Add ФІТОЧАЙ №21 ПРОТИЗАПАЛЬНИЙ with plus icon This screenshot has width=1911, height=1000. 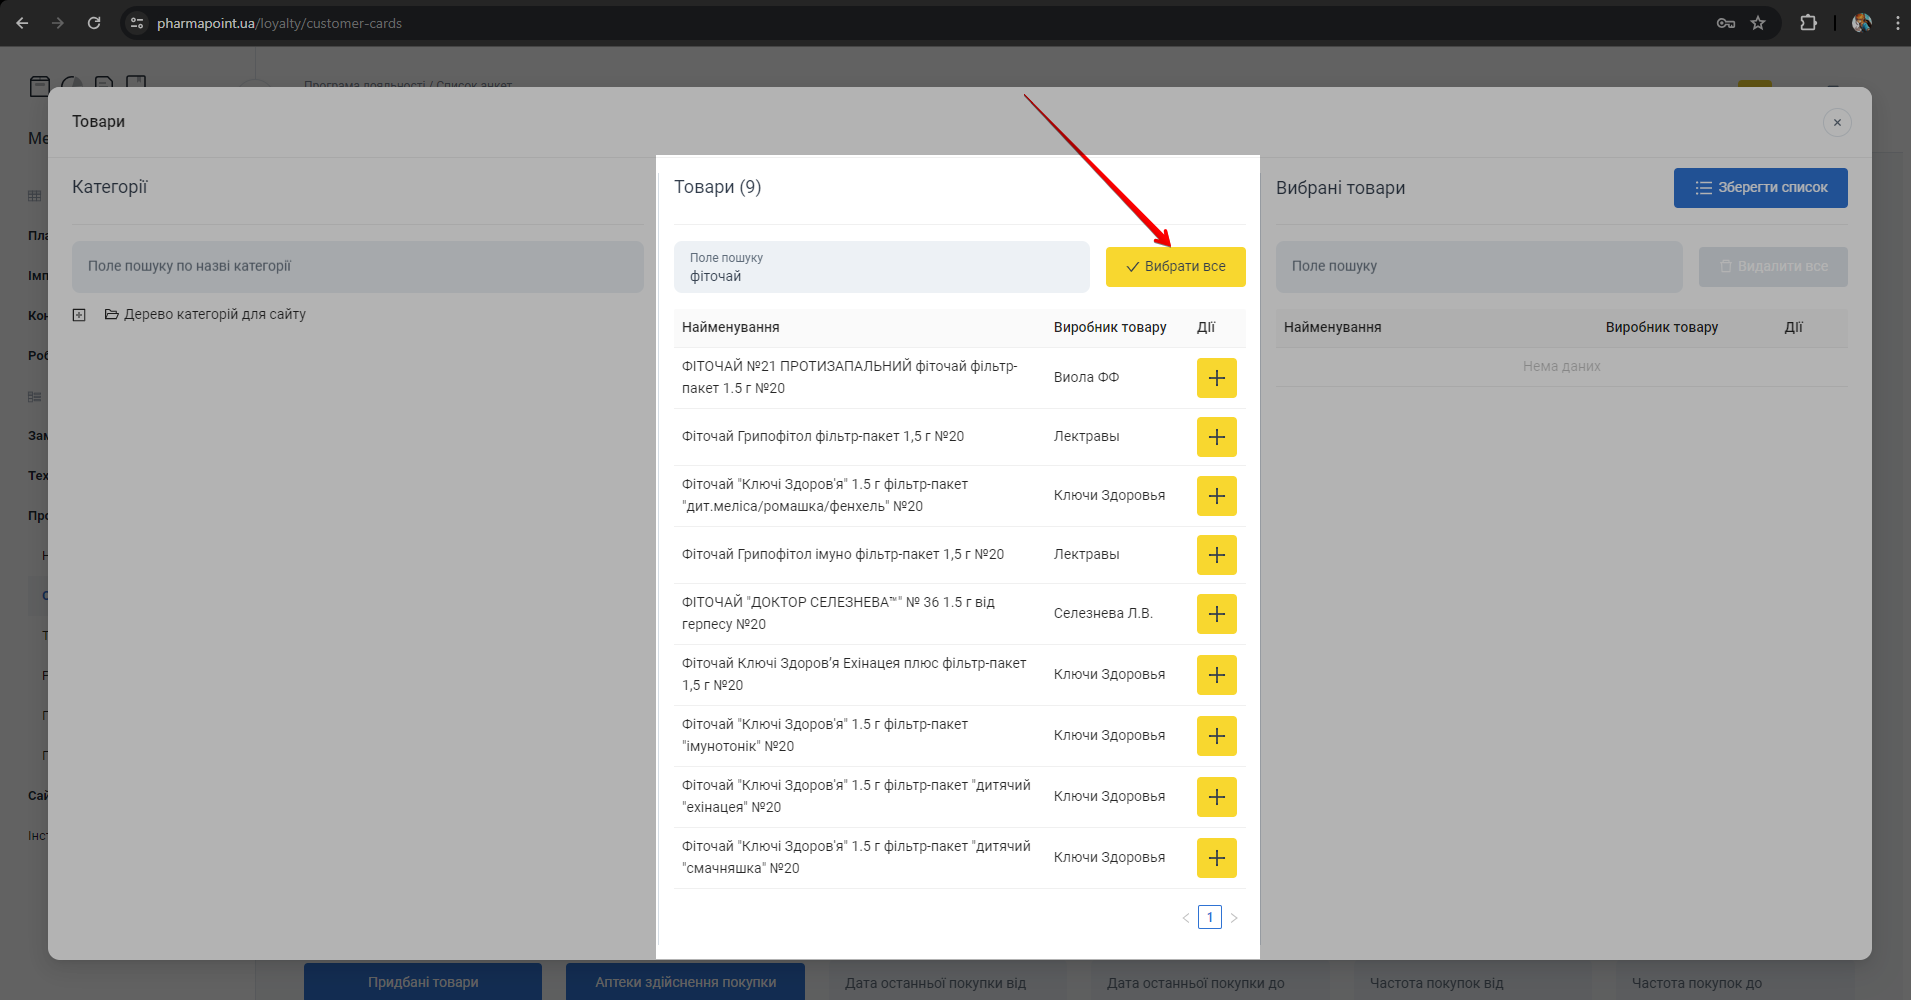click(x=1216, y=378)
